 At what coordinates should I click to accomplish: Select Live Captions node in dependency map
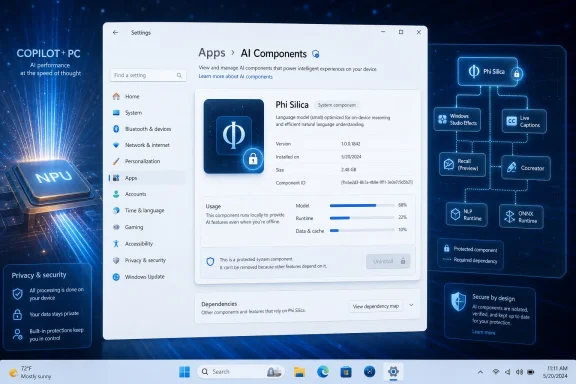[x=524, y=121]
